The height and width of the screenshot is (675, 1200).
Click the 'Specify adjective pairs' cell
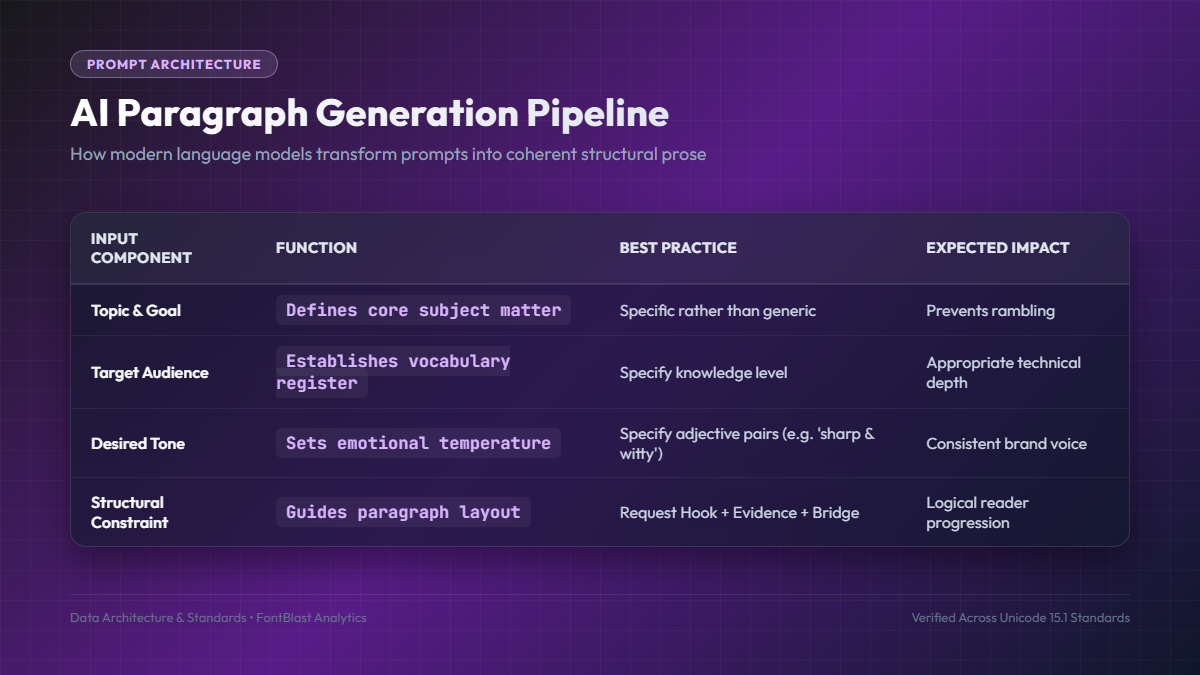tap(747, 444)
